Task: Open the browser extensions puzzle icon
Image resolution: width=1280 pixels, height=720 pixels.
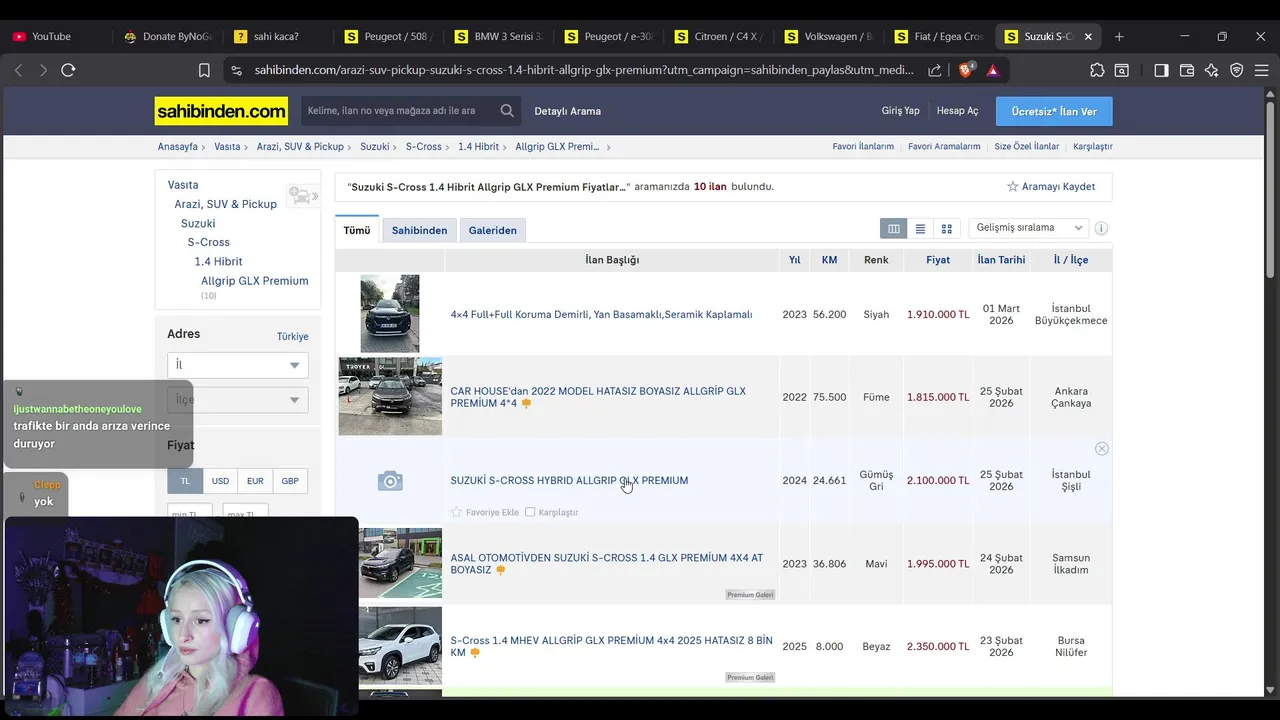Action: [1097, 70]
